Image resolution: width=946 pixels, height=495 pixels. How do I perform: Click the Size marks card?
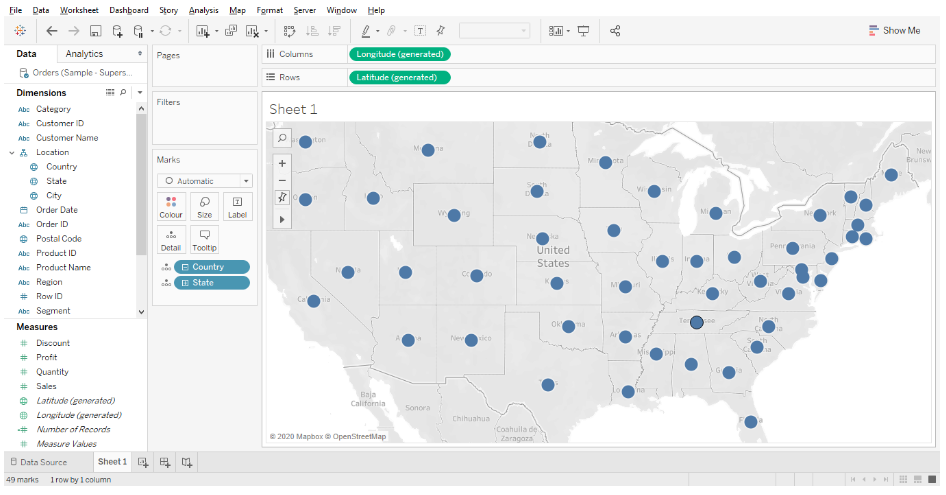[x=204, y=207]
